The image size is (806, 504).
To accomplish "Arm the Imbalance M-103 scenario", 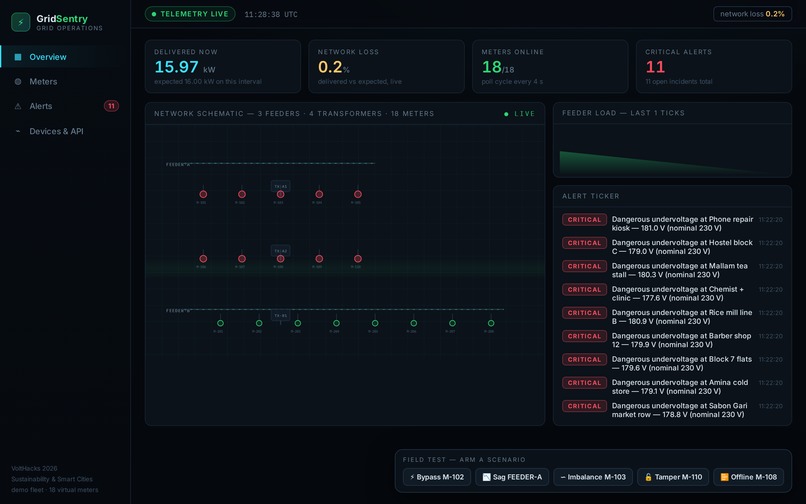I will [593, 477].
